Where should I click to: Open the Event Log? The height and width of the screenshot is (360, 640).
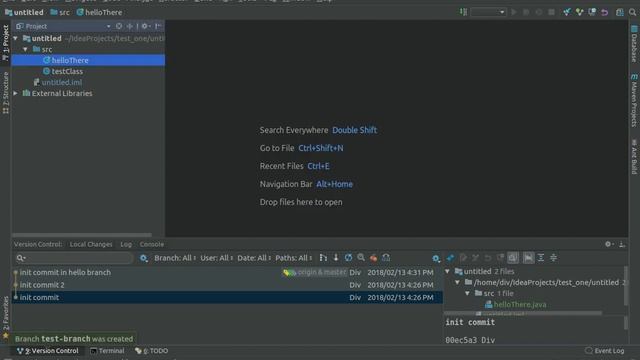(x=604, y=351)
